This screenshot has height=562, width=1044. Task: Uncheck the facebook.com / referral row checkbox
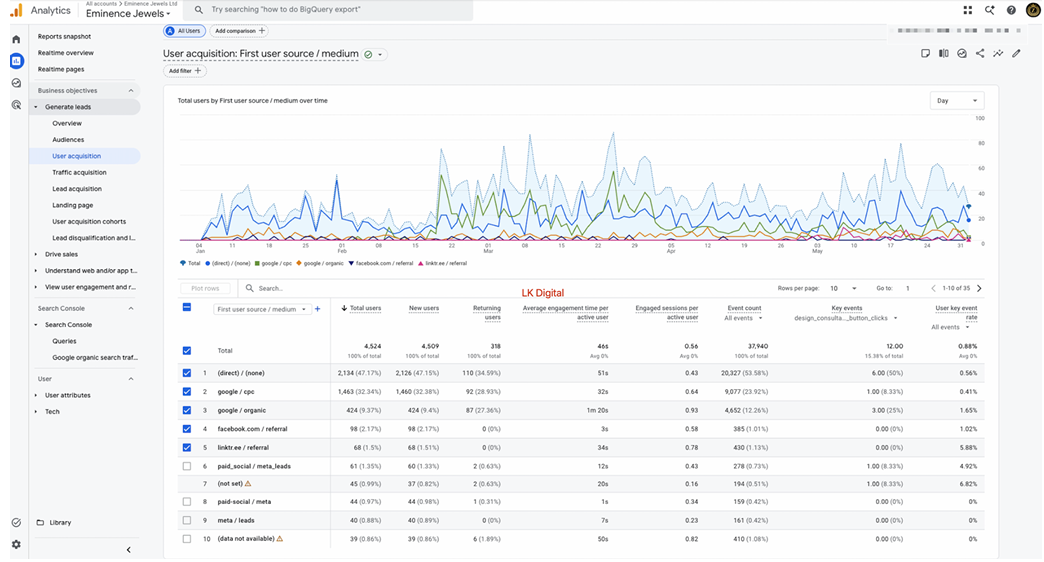(186, 429)
